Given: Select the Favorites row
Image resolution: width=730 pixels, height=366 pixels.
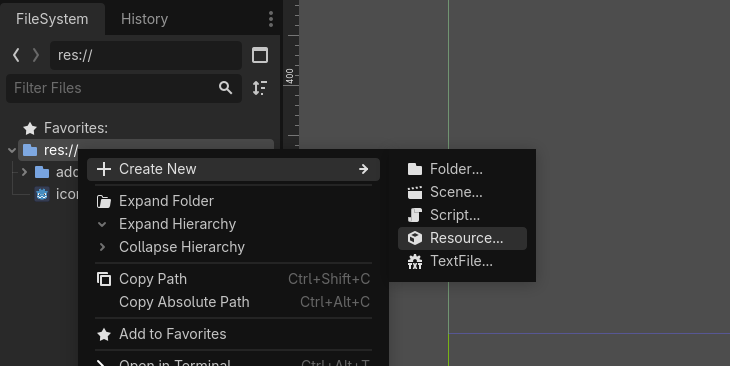Looking at the screenshot, I should tap(146, 128).
